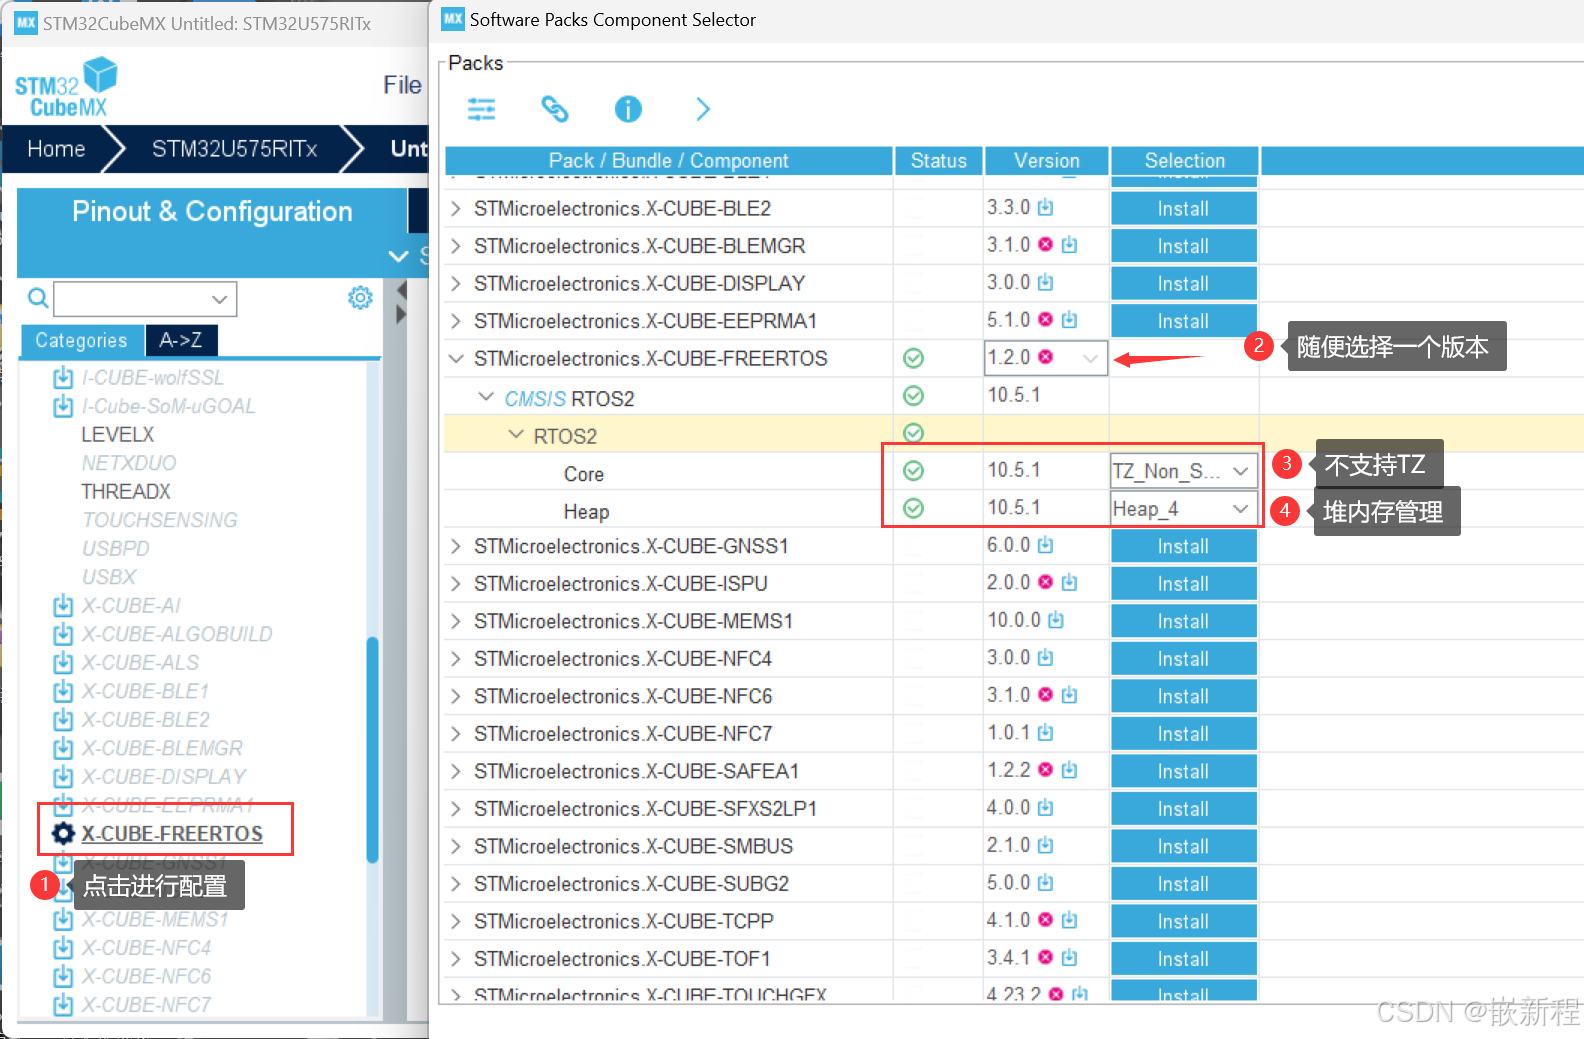
Task: Collapse the X-CUBE-FREERTOS pack row
Action: (x=457, y=358)
